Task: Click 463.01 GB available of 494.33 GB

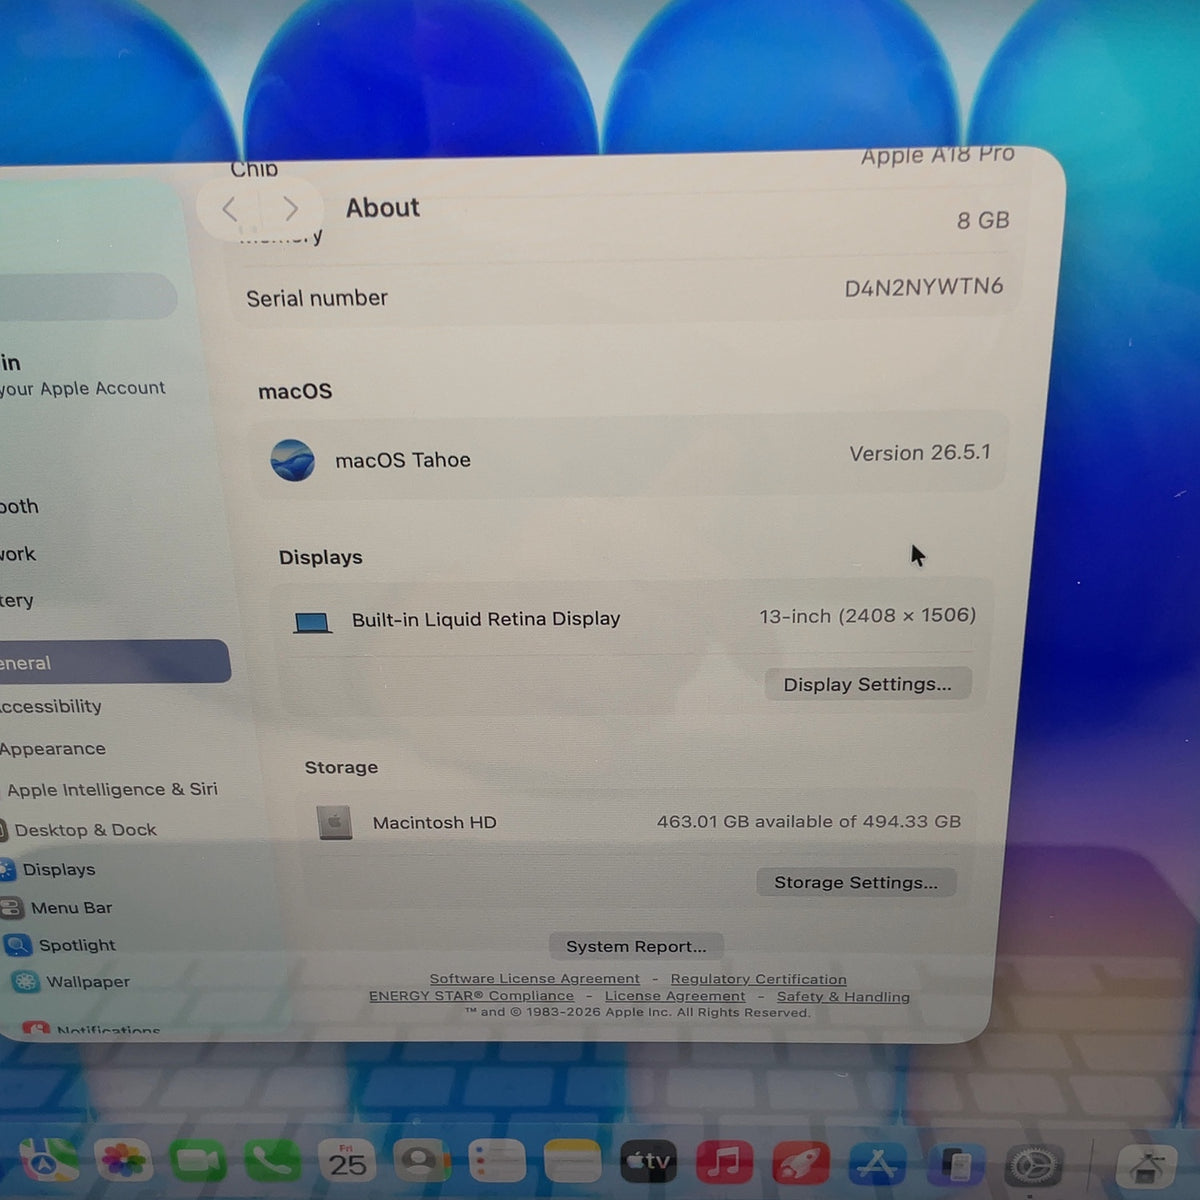Action: (809, 822)
